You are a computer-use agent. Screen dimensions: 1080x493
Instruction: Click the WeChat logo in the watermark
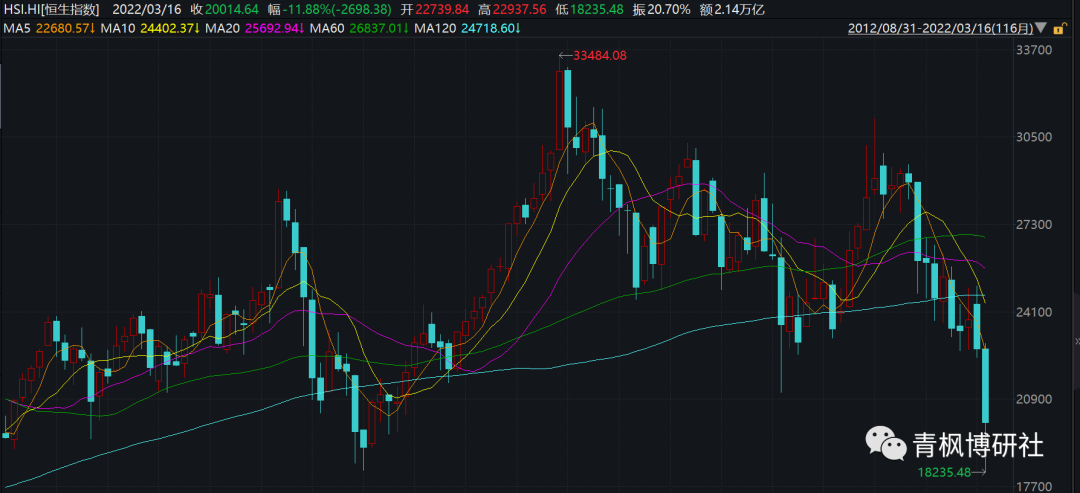pyautogui.click(x=884, y=442)
